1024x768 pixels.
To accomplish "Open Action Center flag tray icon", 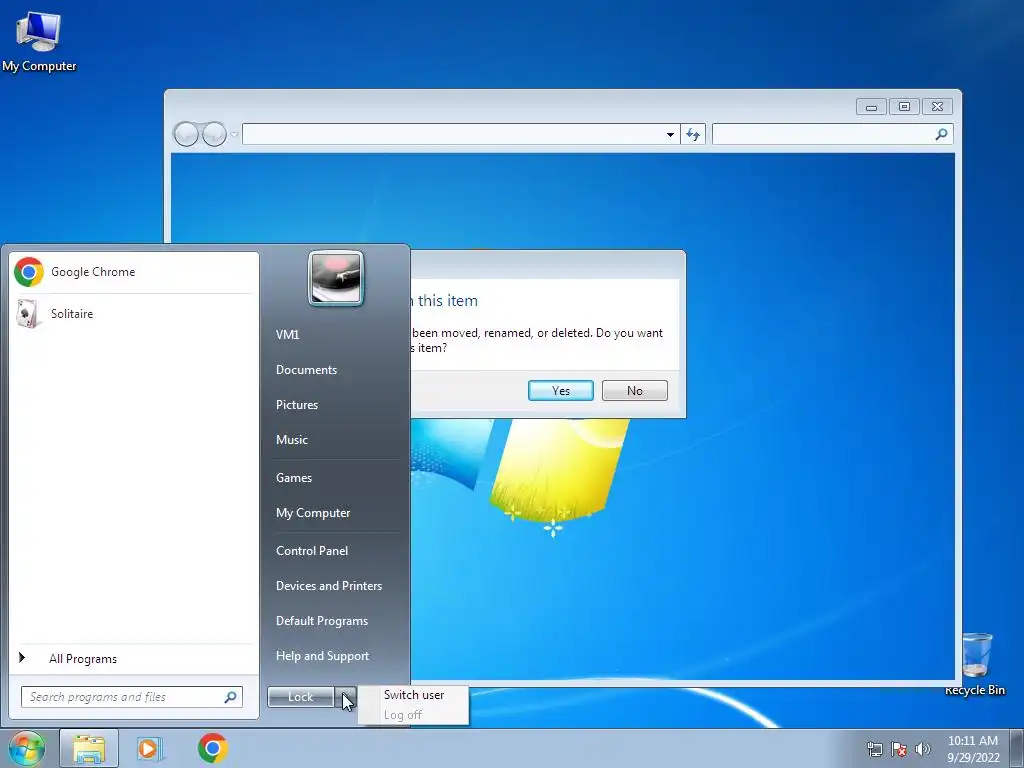I will (x=899, y=749).
